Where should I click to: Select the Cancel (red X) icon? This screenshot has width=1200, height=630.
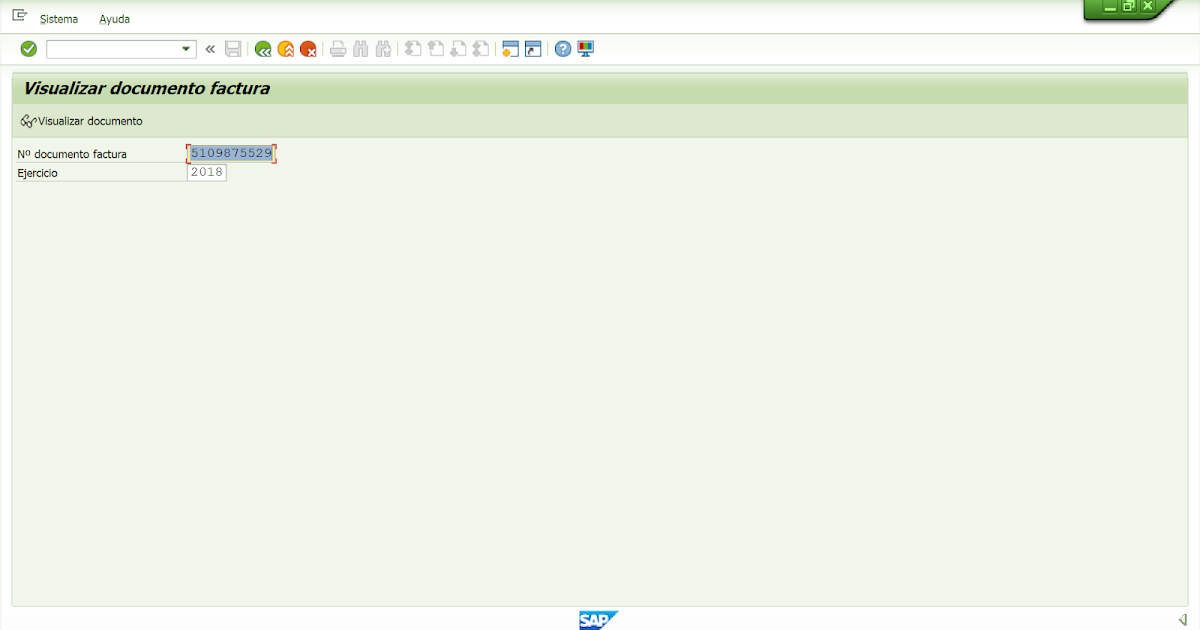308,48
